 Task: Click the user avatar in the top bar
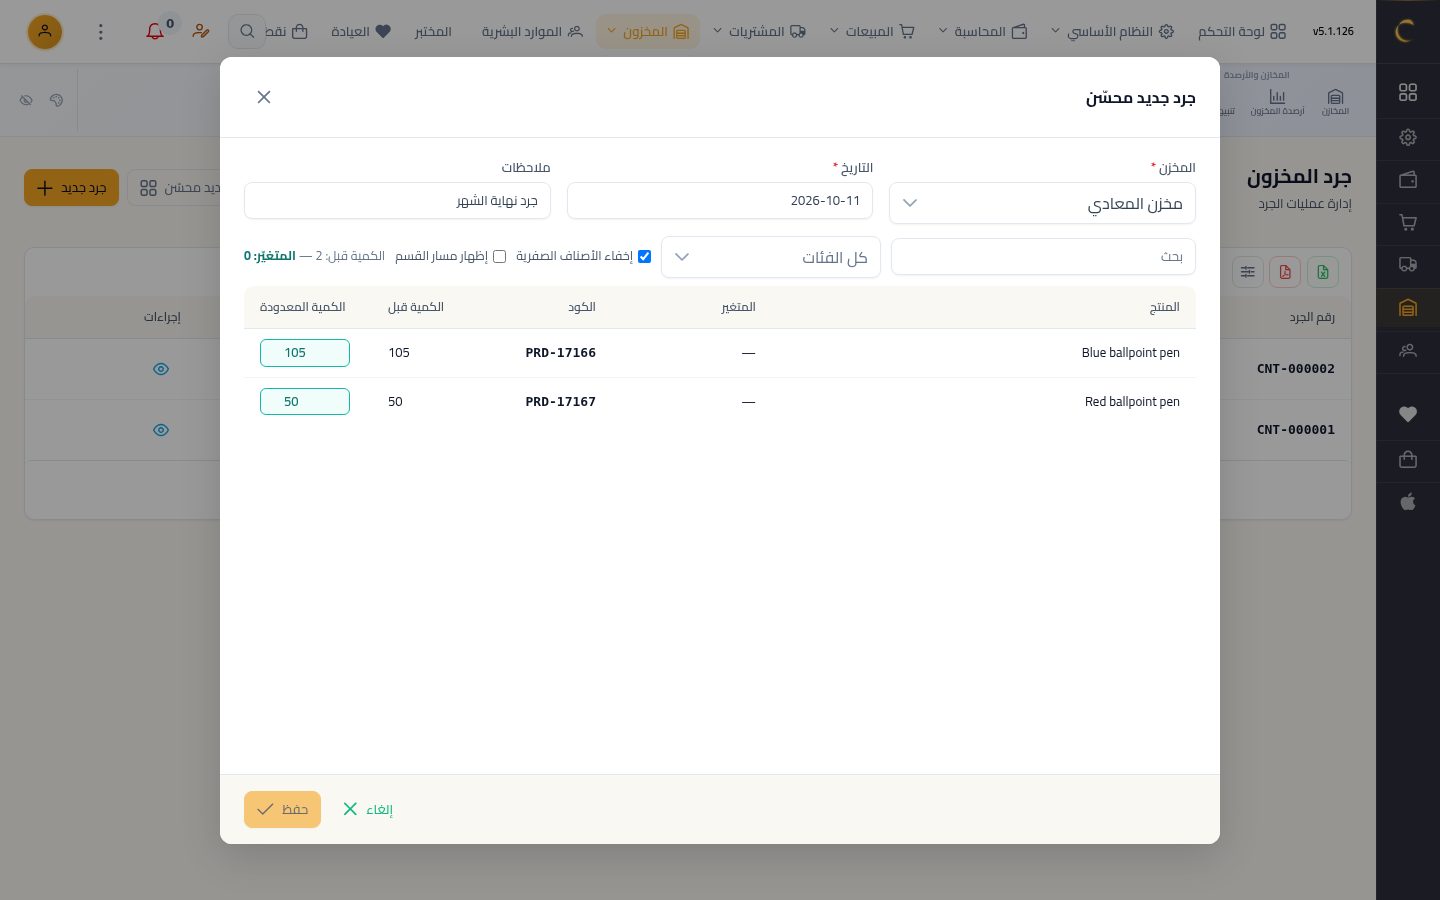point(44,32)
